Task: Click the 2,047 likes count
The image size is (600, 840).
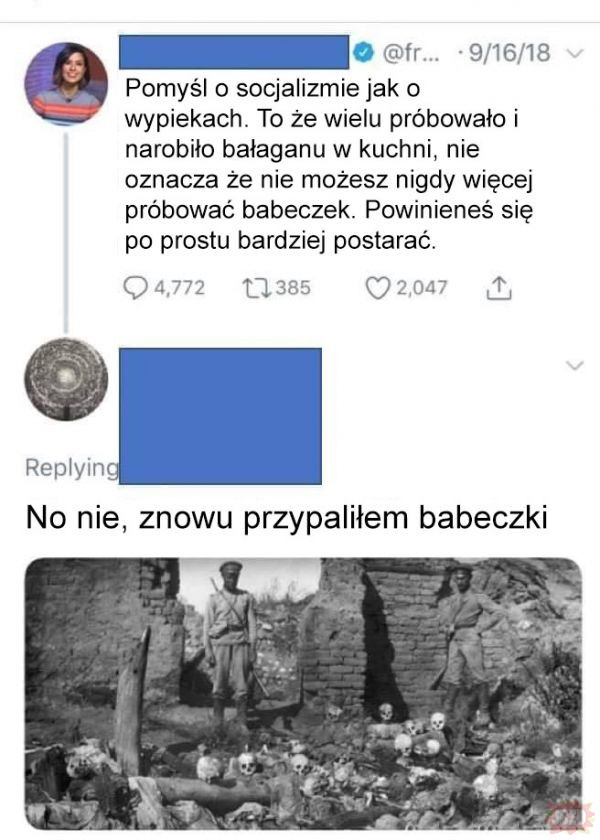Action: click(422, 288)
